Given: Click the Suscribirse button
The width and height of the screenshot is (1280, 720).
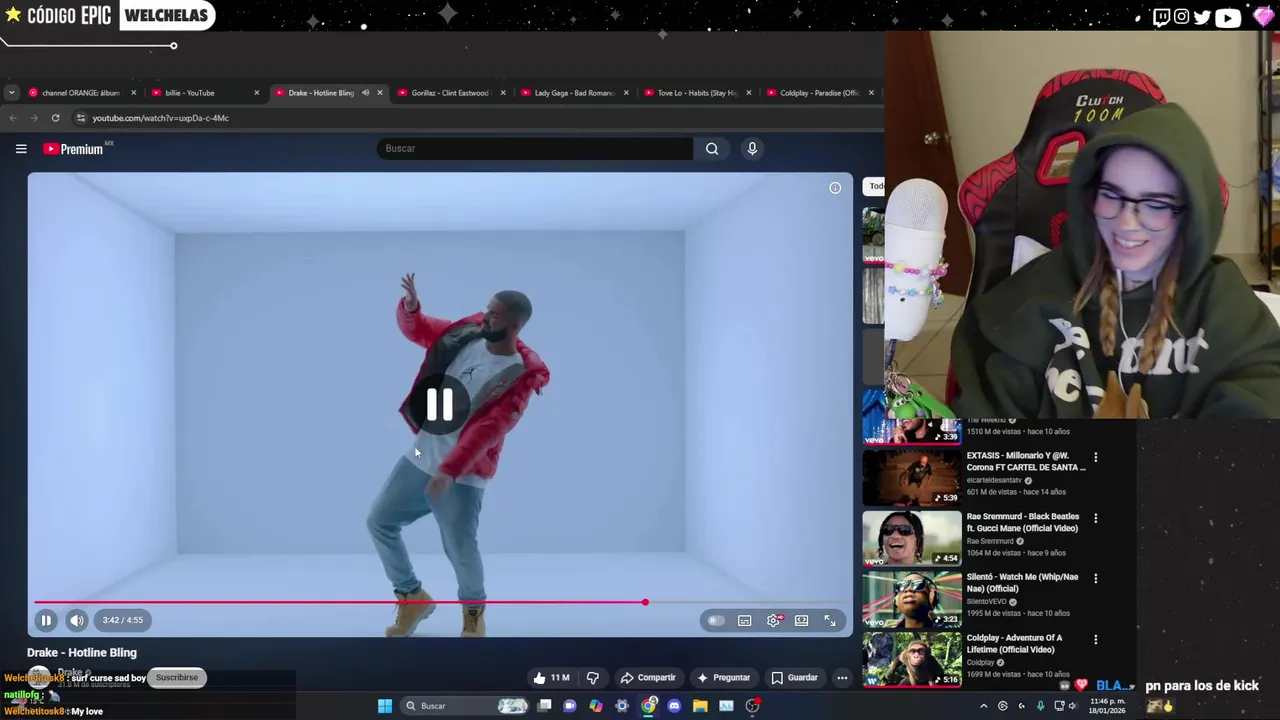Looking at the screenshot, I should 177,678.
